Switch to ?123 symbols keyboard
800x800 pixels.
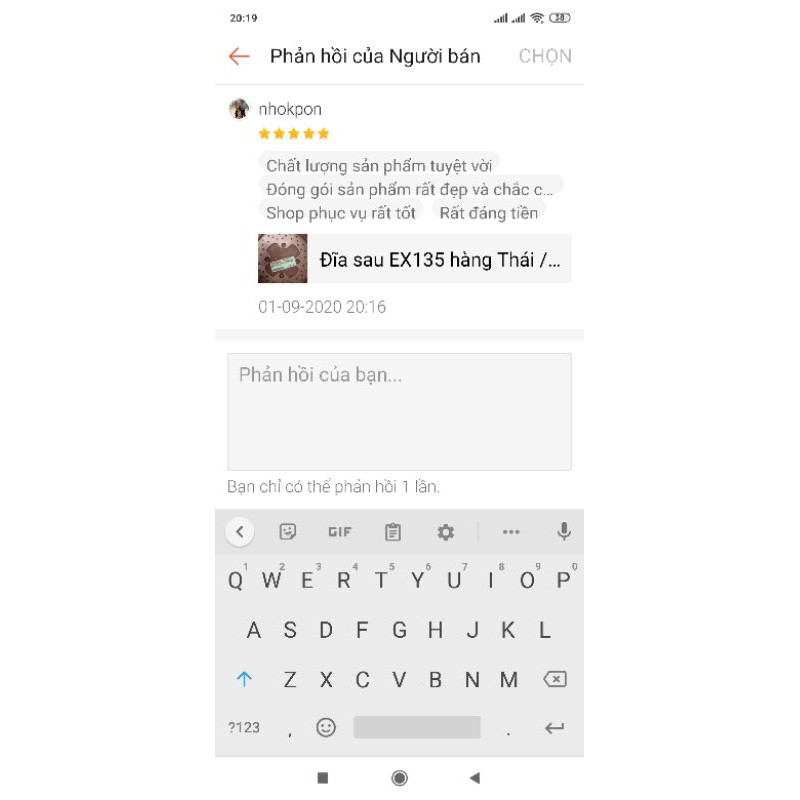[244, 728]
